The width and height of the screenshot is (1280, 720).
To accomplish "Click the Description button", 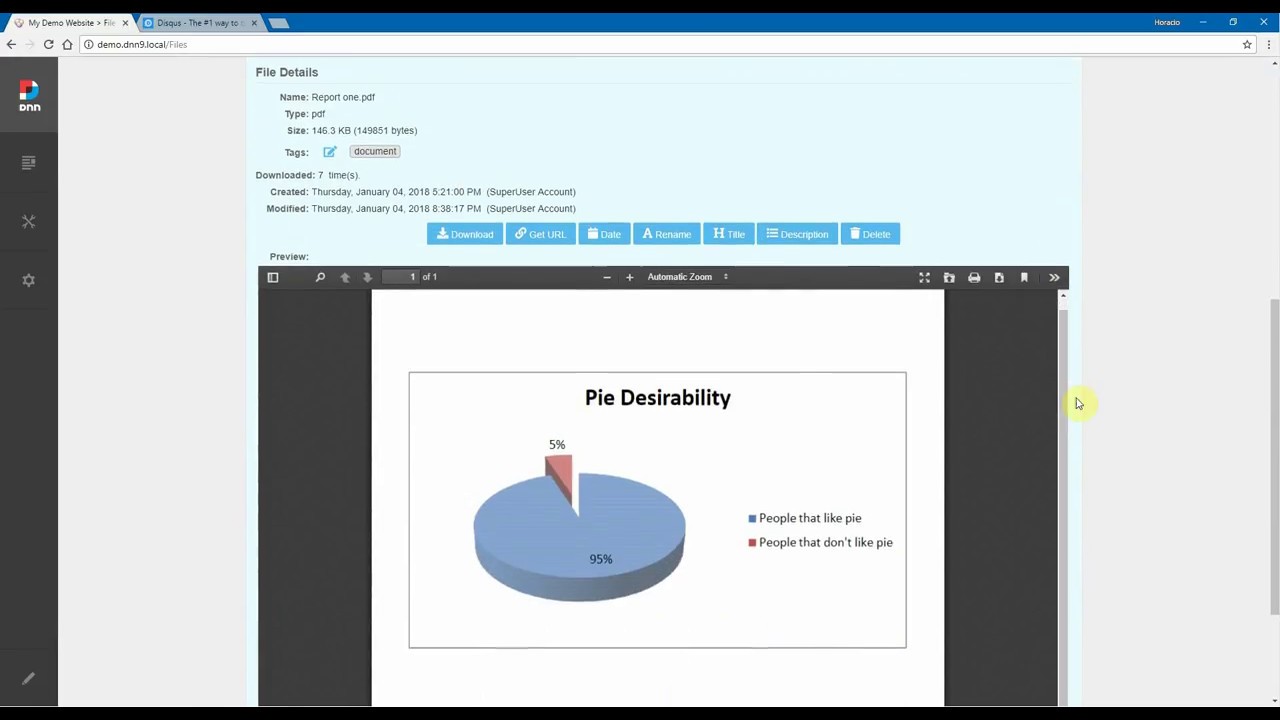I will click(797, 234).
